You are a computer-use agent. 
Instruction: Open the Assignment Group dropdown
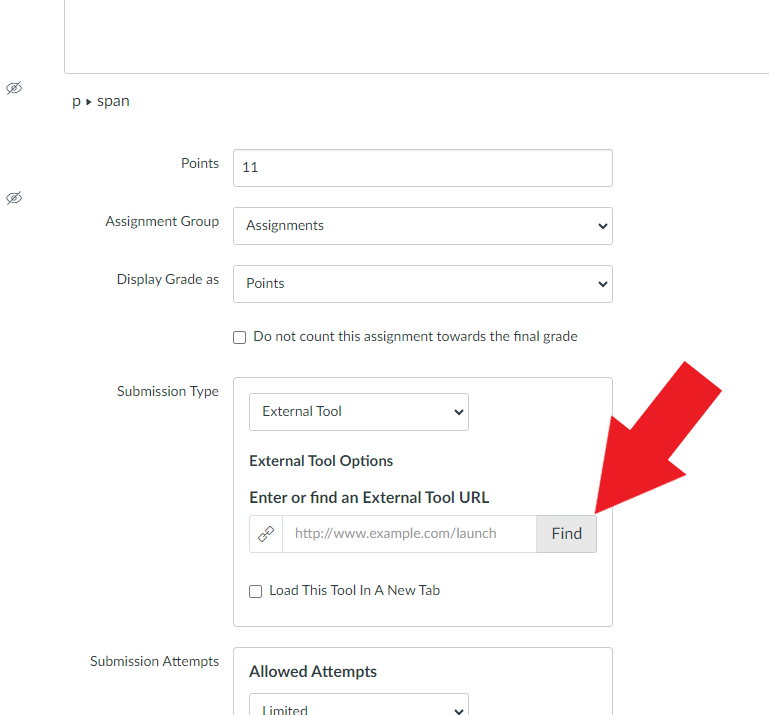coord(422,226)
